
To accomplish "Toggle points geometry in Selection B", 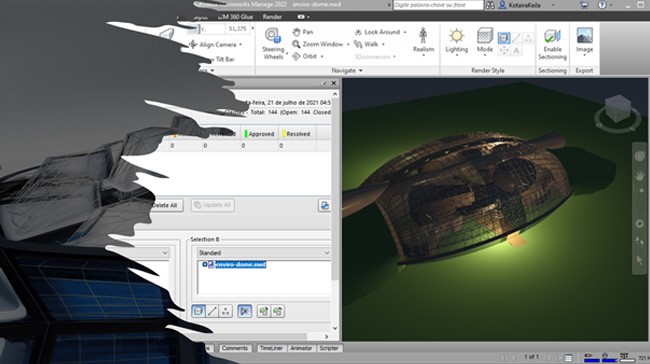I will (x=226, y=311).
